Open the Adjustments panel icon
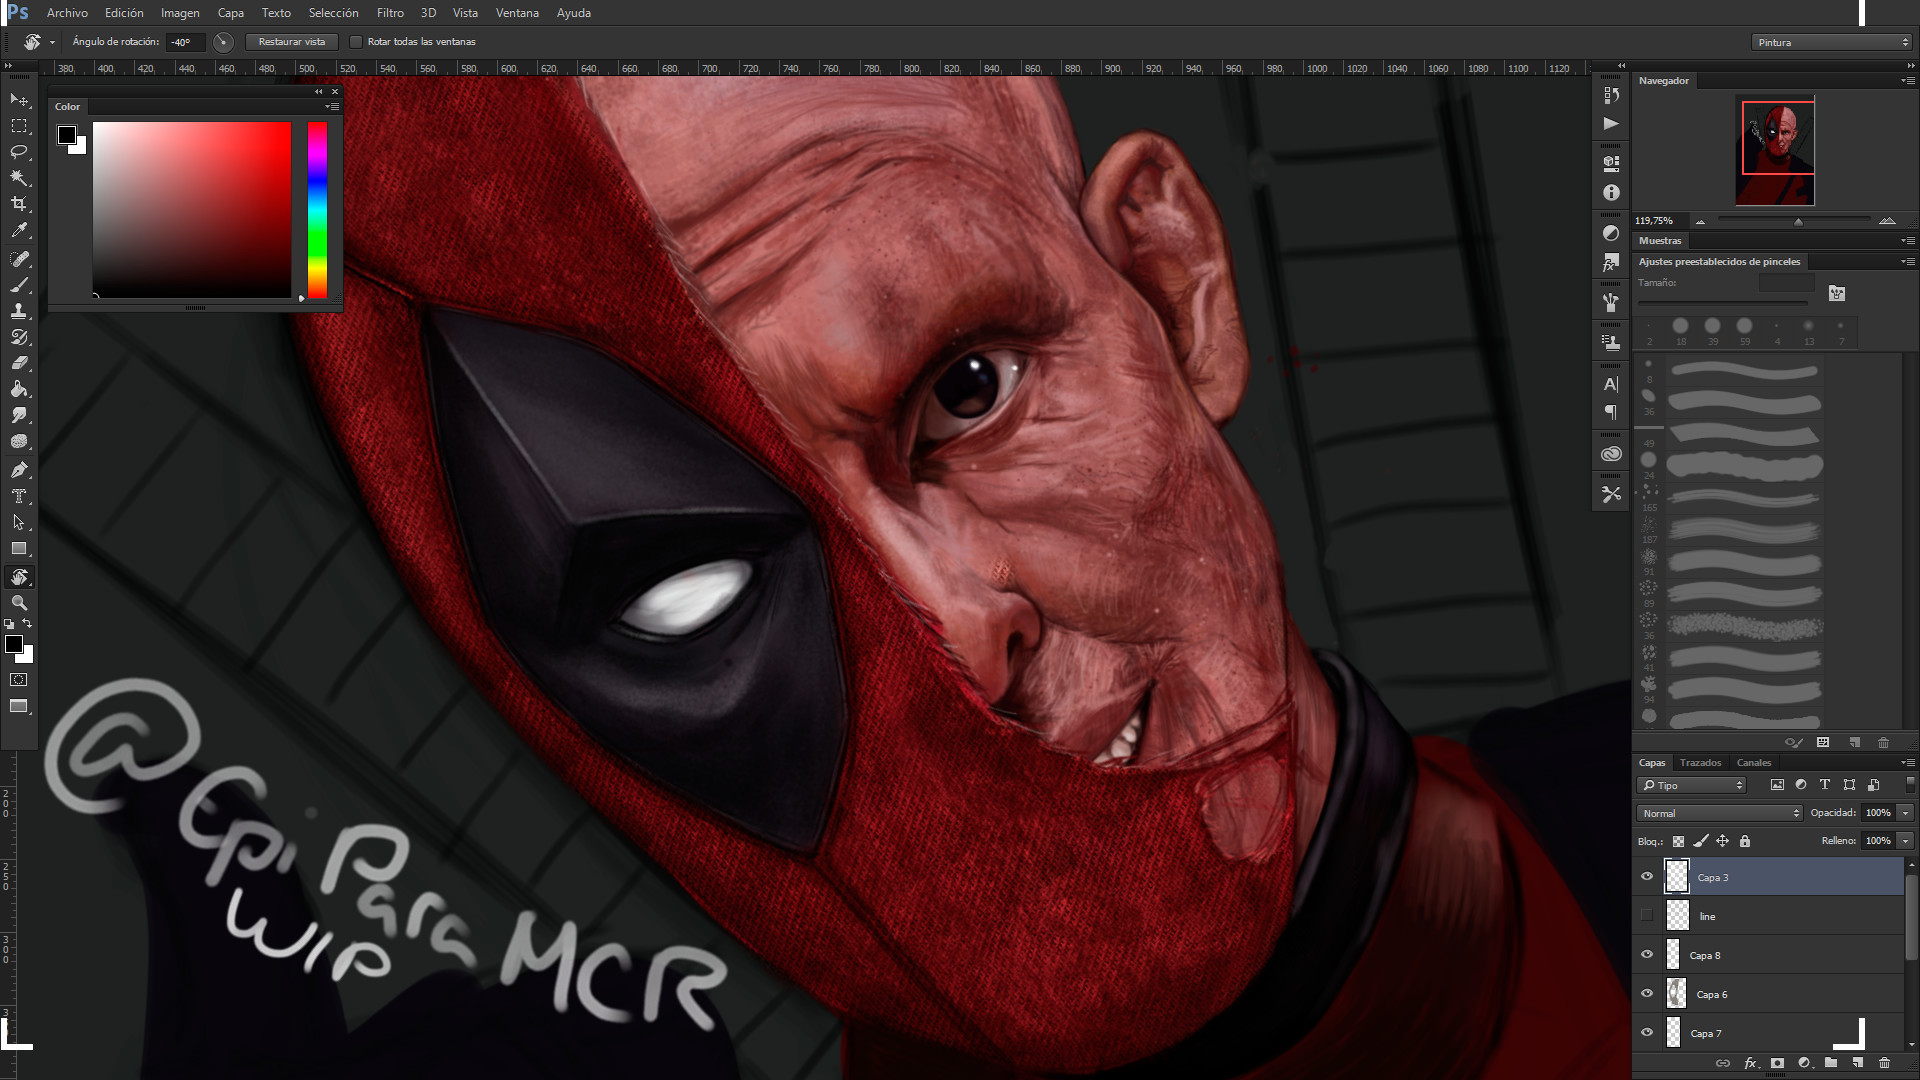 (1611, 233)
